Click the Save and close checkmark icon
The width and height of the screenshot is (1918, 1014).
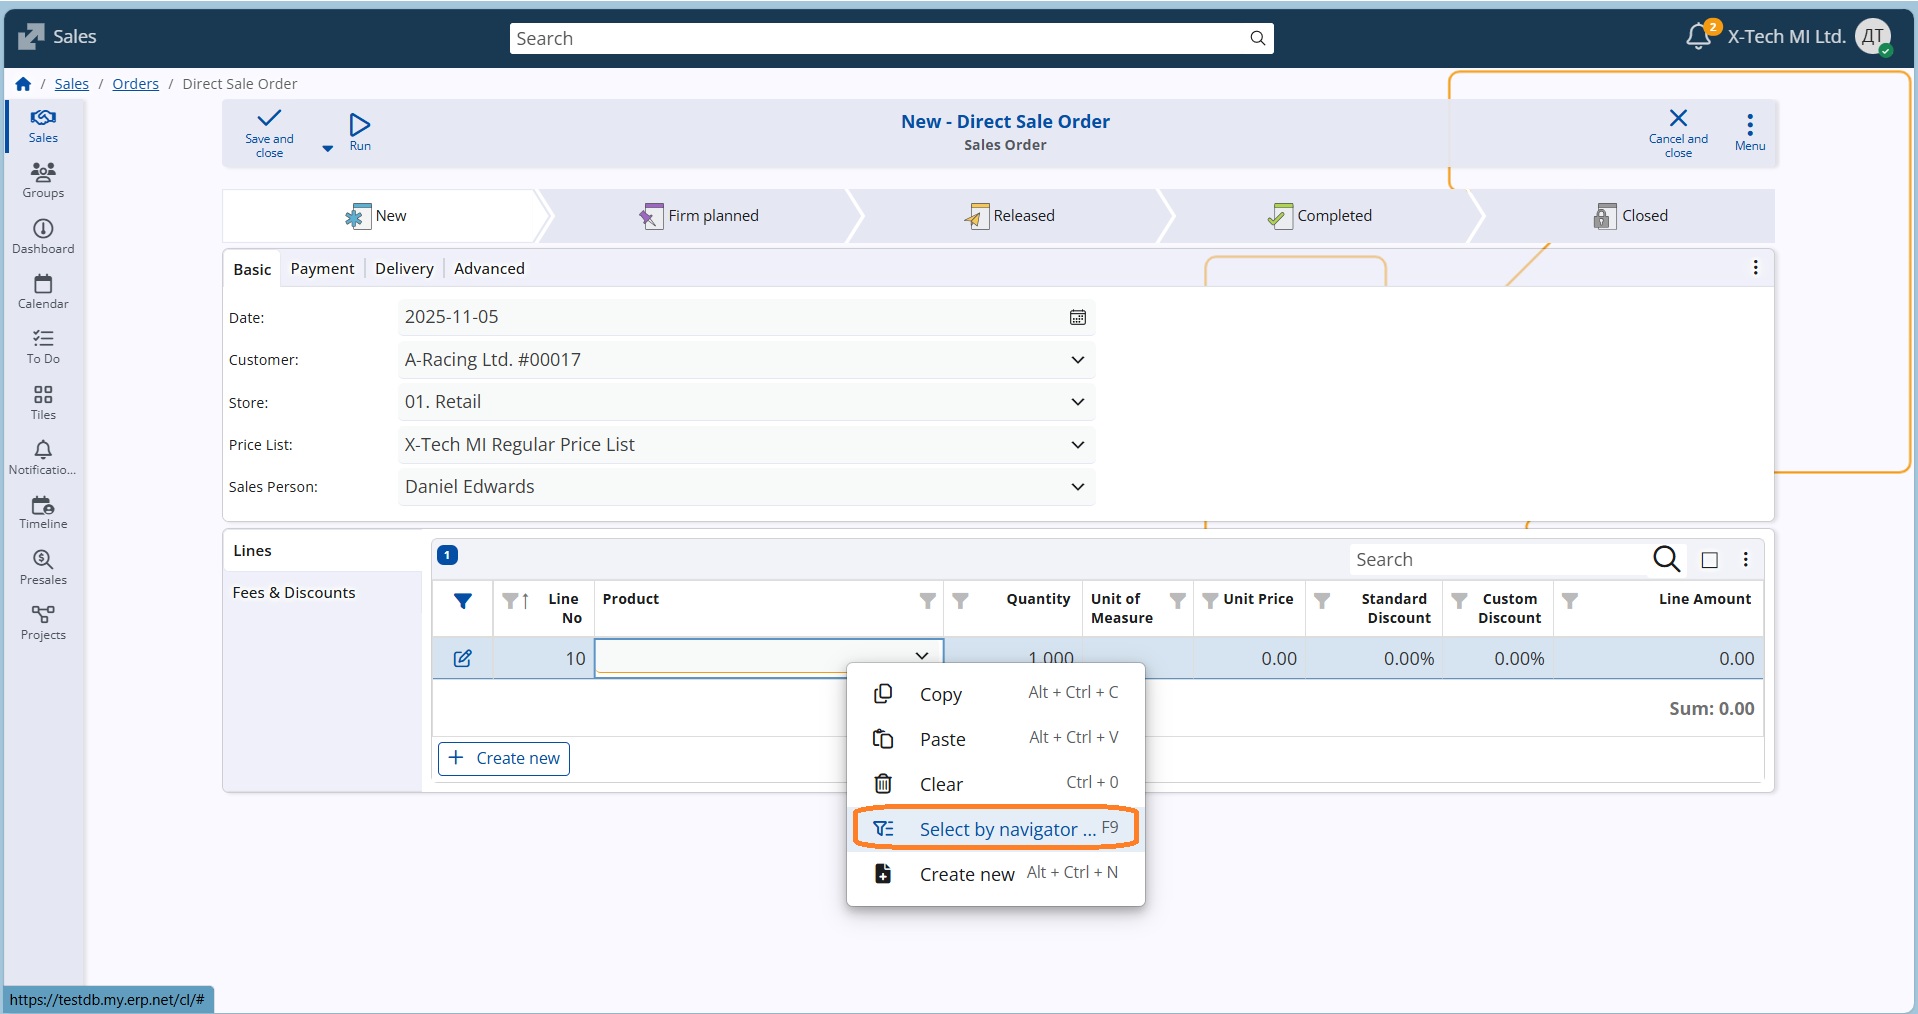(269, 119)
